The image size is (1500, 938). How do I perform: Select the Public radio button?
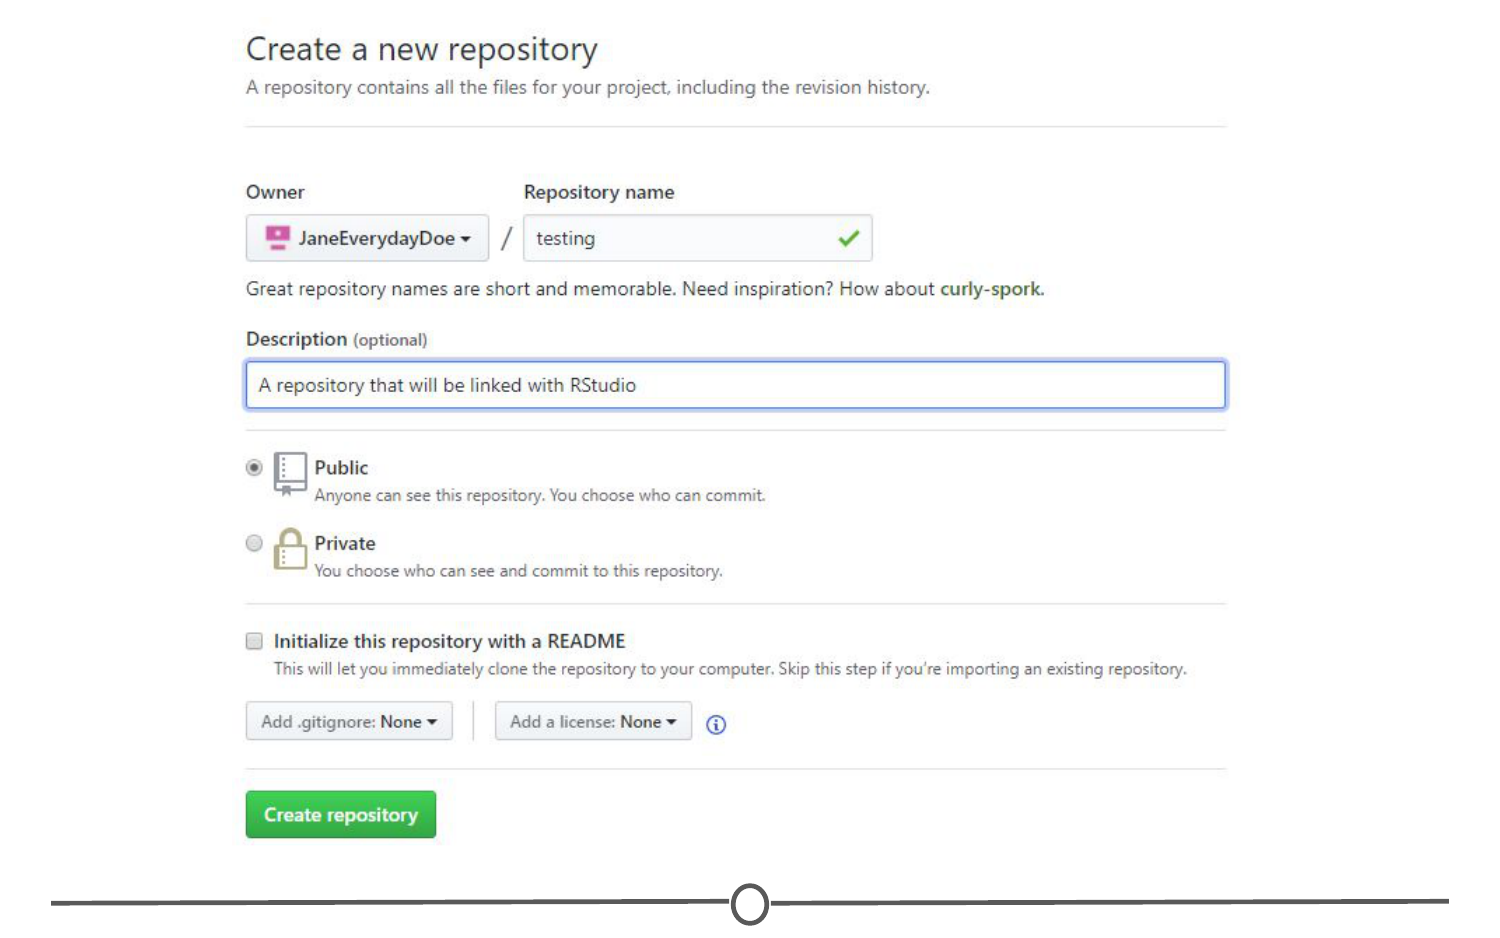[255, 467]
